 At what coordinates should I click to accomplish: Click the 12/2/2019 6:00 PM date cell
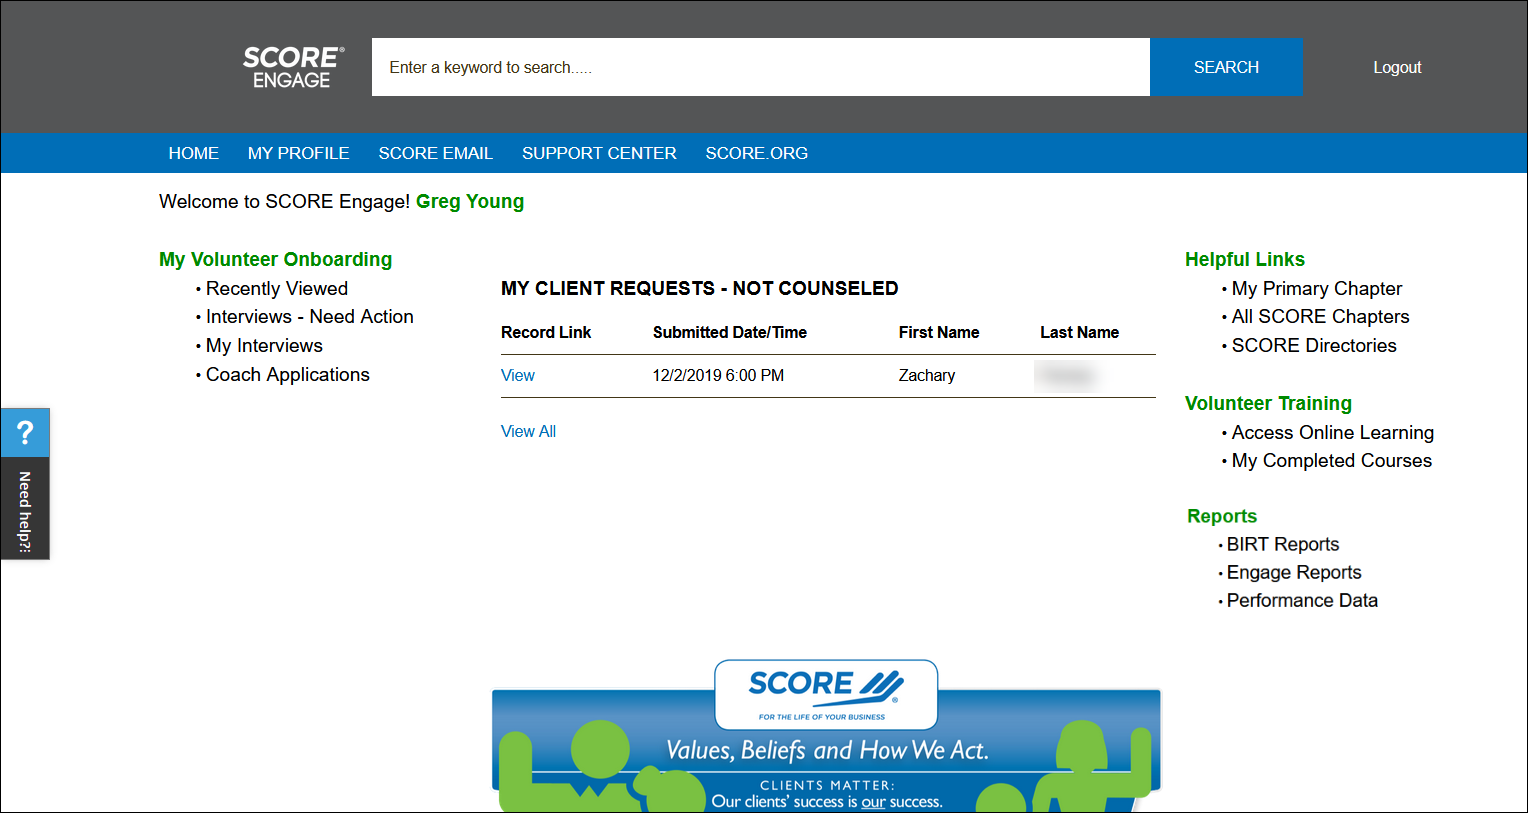pyautogui.click(x=718, y=375)
